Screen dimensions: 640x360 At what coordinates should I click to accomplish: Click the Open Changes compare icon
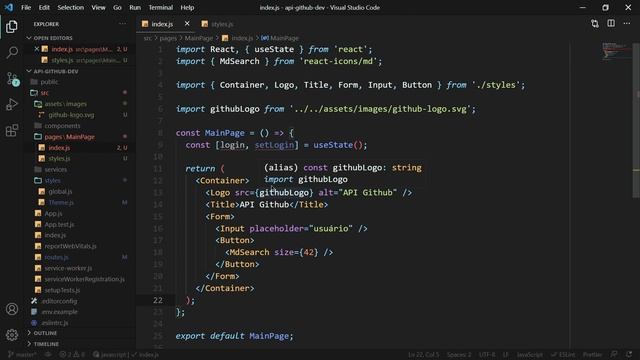pyautogui.click(x=595, y=24)
